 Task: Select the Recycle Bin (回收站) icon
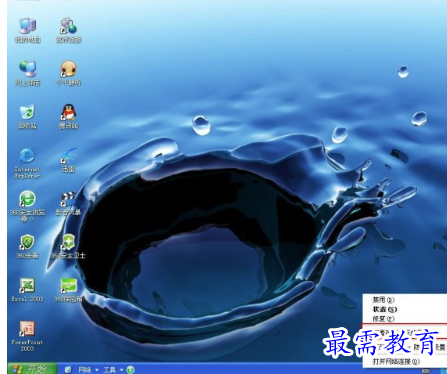pyautogui.click(x=27, y=116)
